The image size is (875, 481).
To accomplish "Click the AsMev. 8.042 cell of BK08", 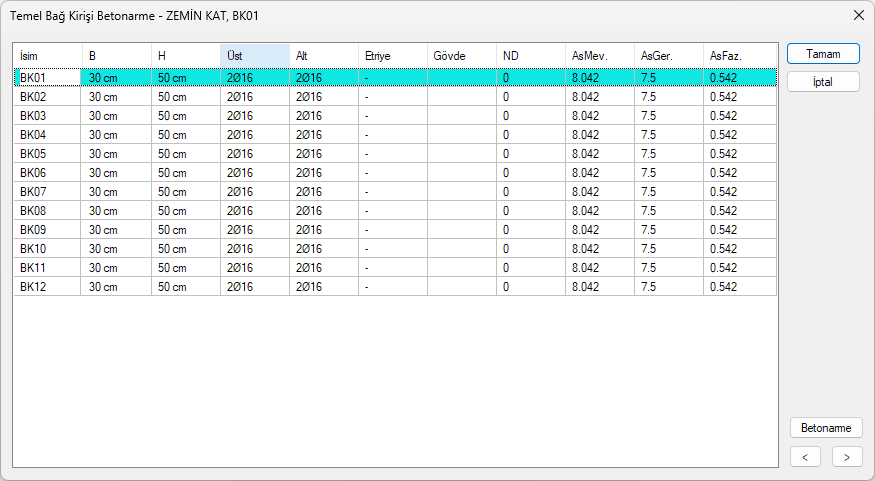I will pos(600,210).
